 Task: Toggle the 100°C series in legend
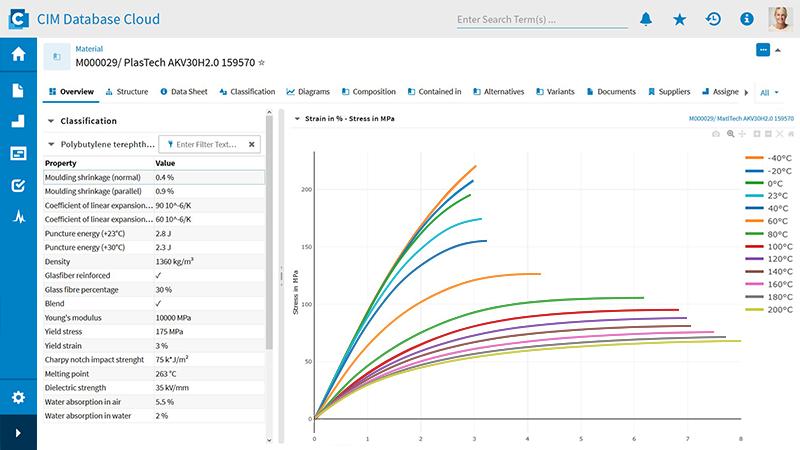point(768,246)
